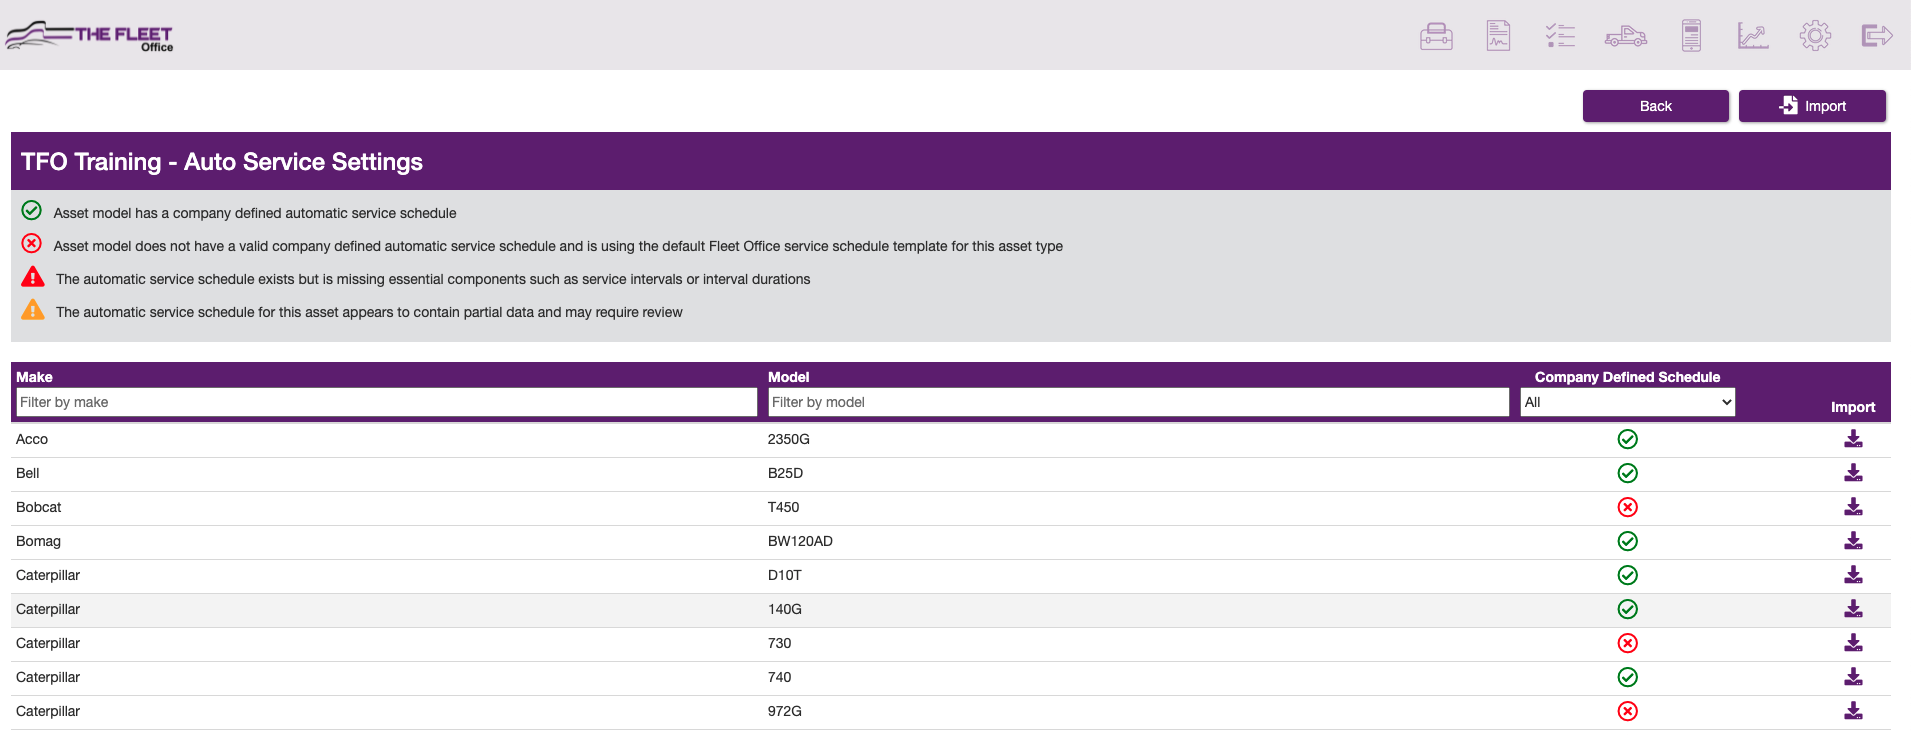Viewport: 1911px width, 735px height.
Task: Select the Bobcat make cell
Action: (x=39, y=507)
